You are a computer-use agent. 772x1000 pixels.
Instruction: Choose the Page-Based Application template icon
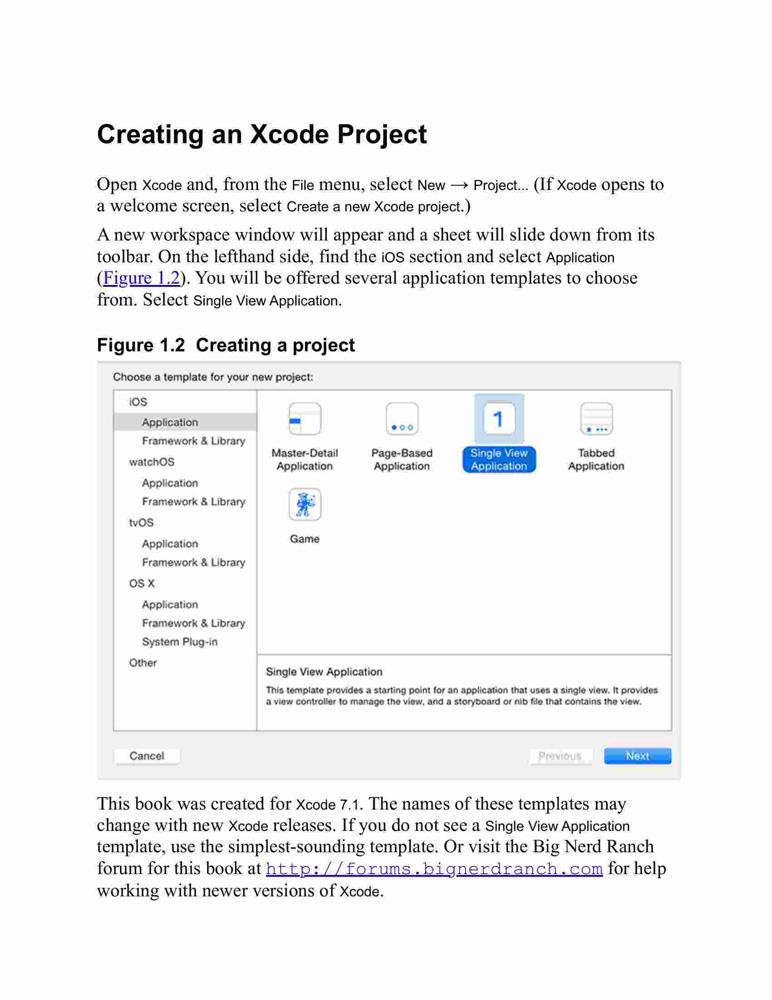(402, 419)
